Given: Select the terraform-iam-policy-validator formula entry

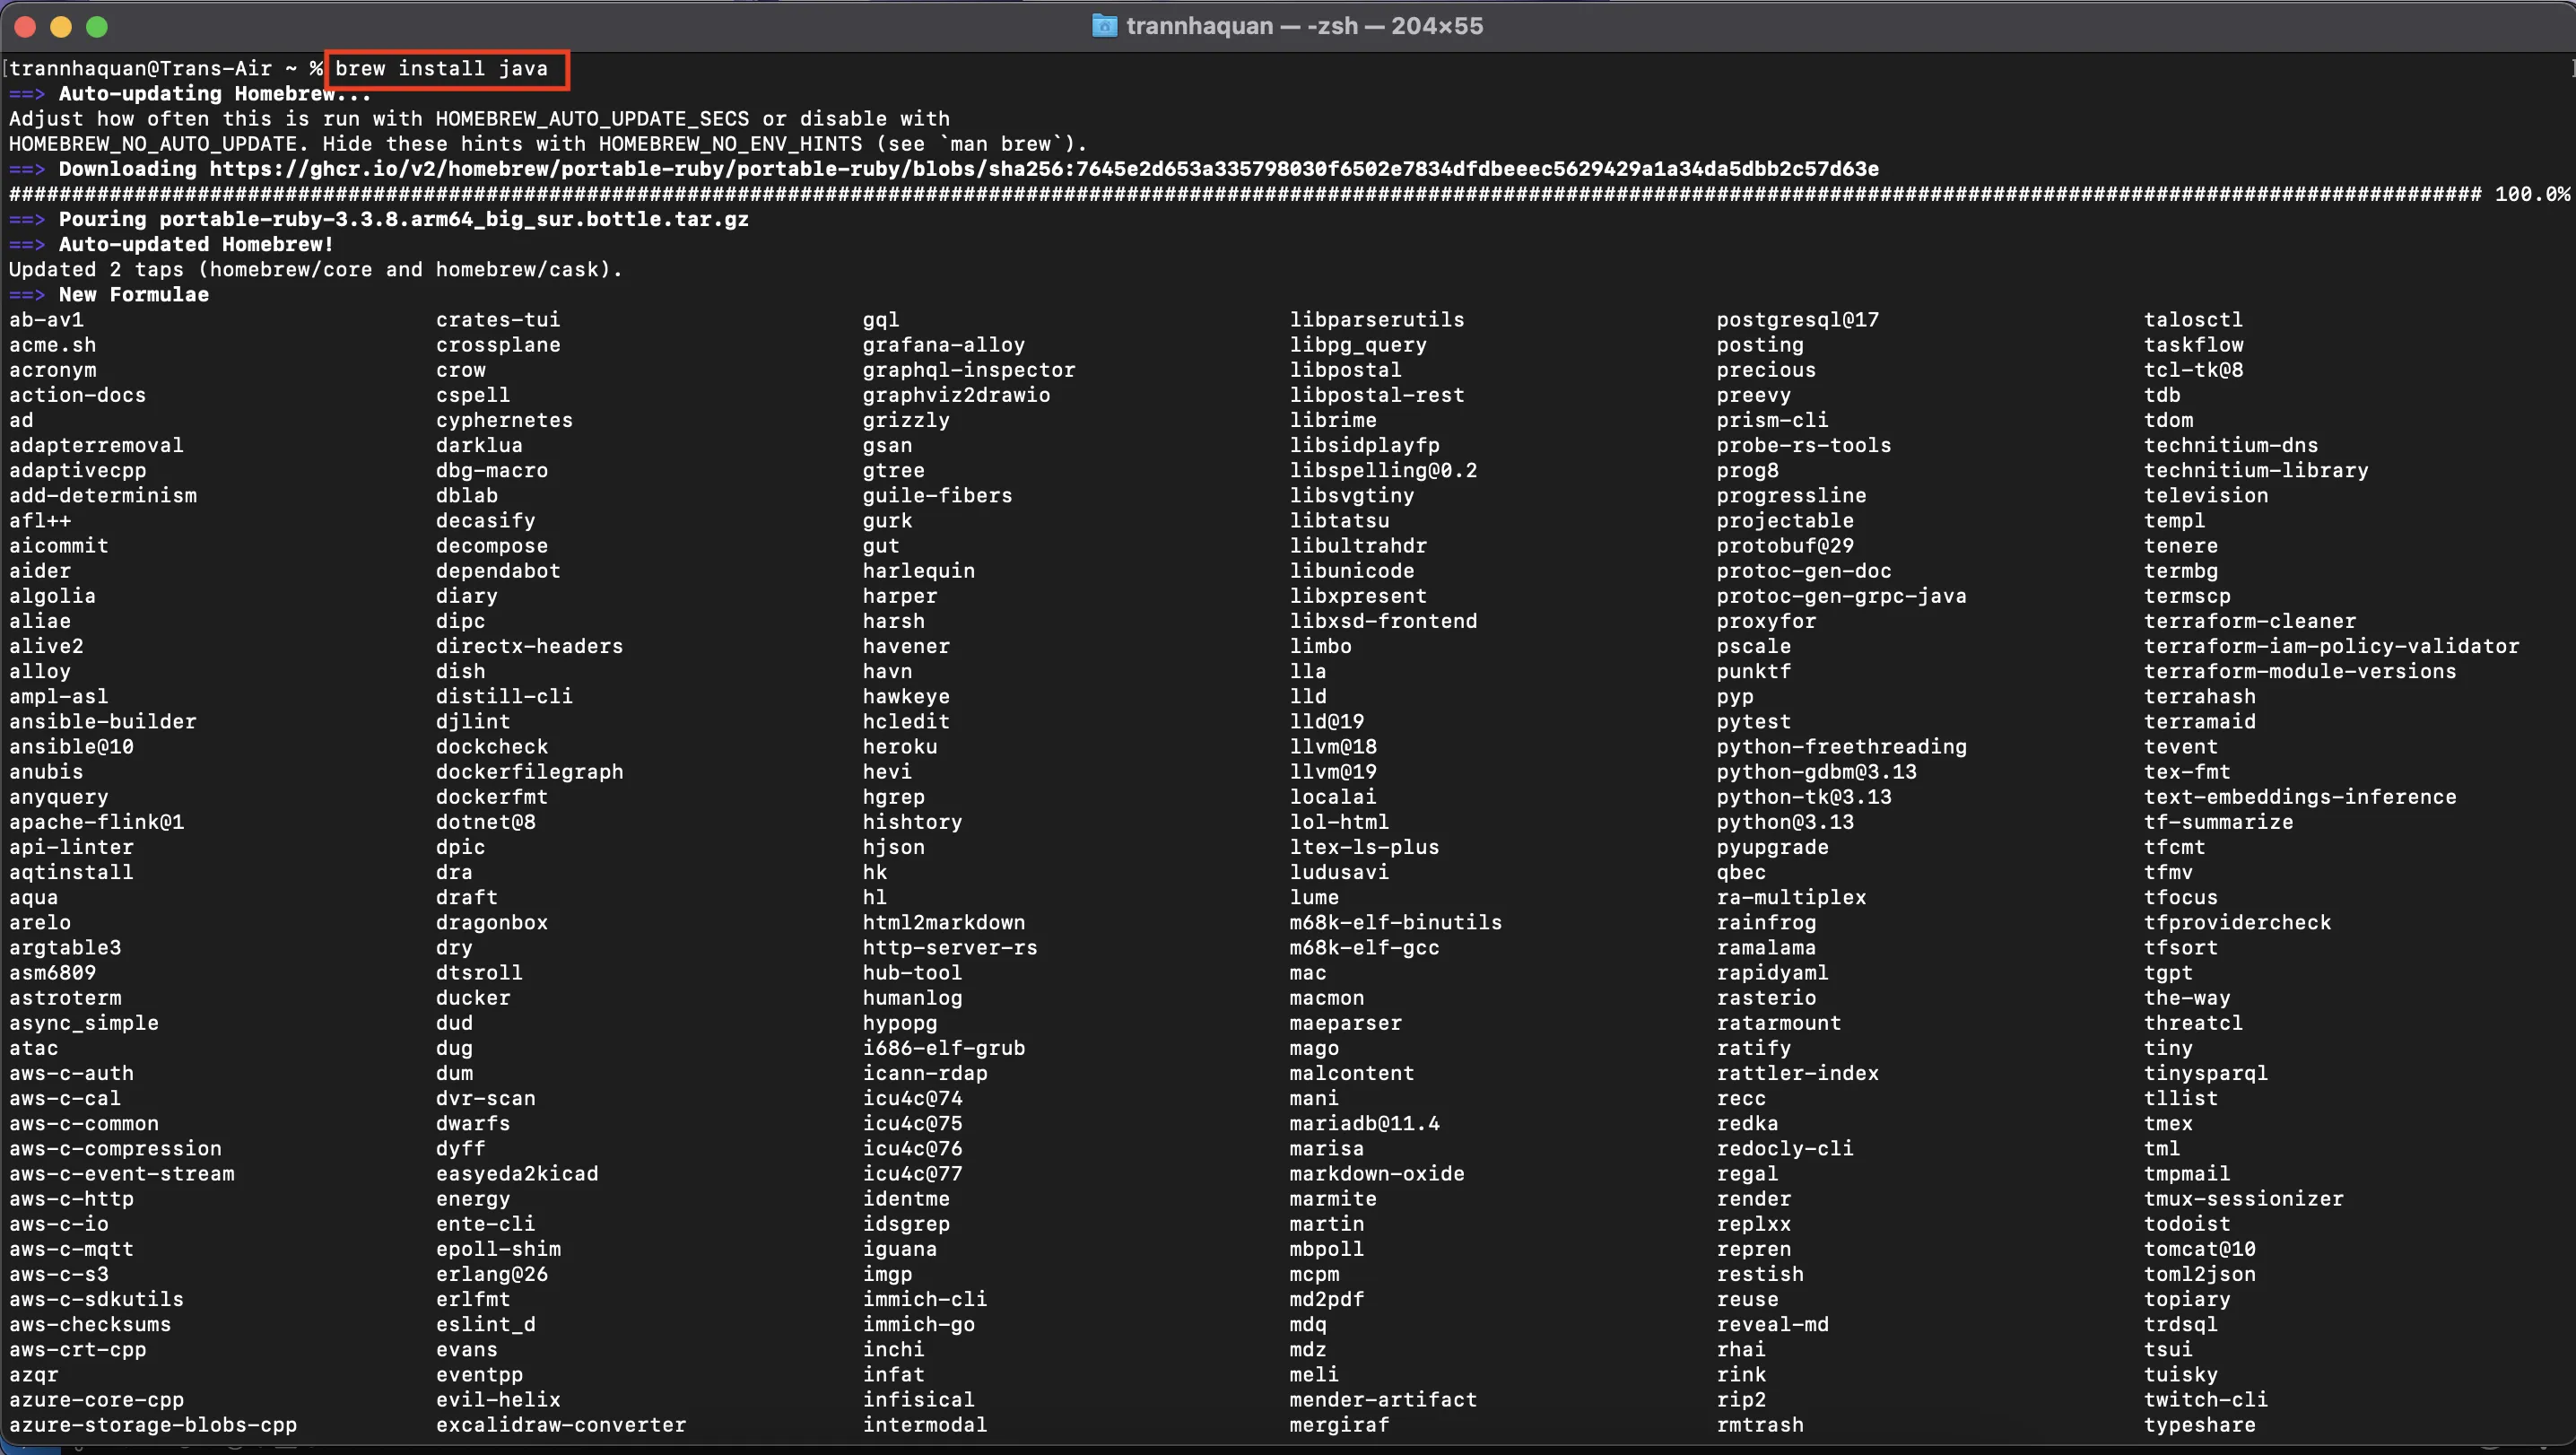Looking at the screenshot, I should coord(2330,647).
